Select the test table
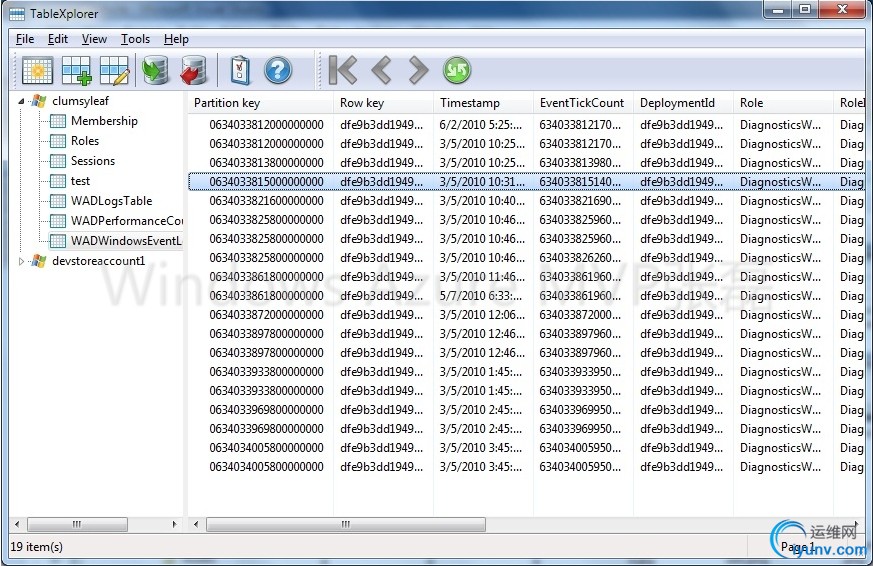Image resolution: width=873 pixels, height=566 pixels. (x=80, y=181)
